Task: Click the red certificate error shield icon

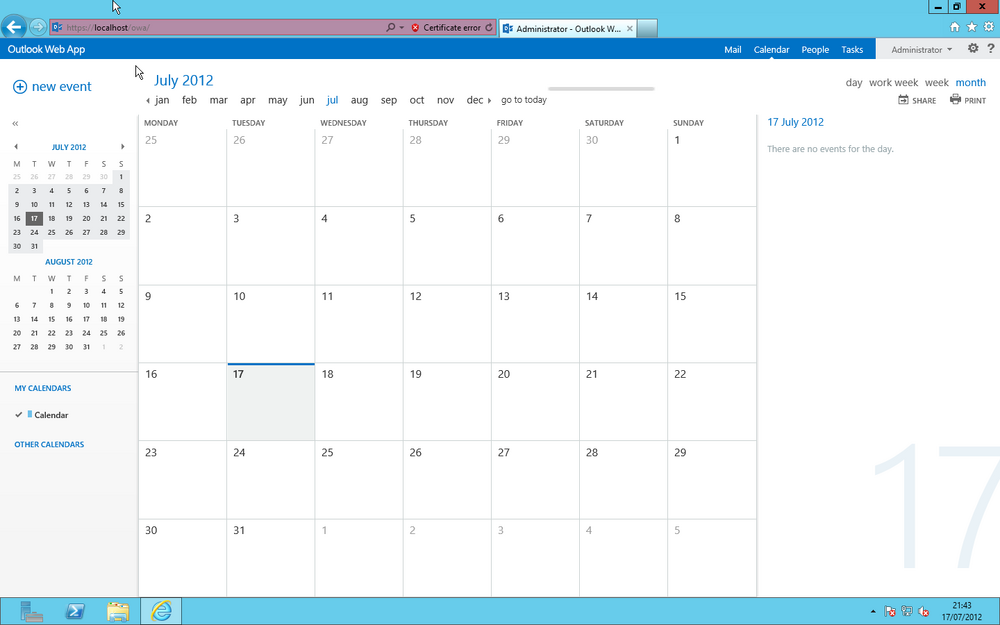Action: [415, 28]
